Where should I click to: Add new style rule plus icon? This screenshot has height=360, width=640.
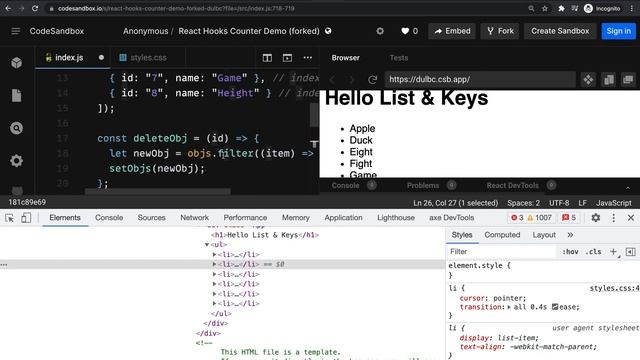(613, 252)
